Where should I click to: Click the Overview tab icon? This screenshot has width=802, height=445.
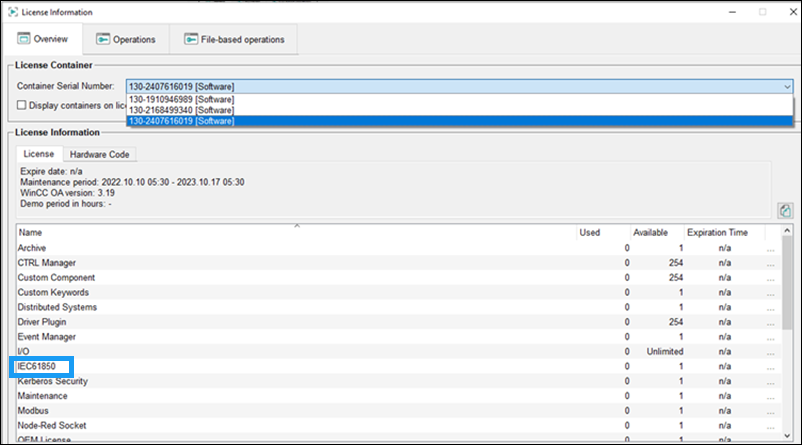25,39
